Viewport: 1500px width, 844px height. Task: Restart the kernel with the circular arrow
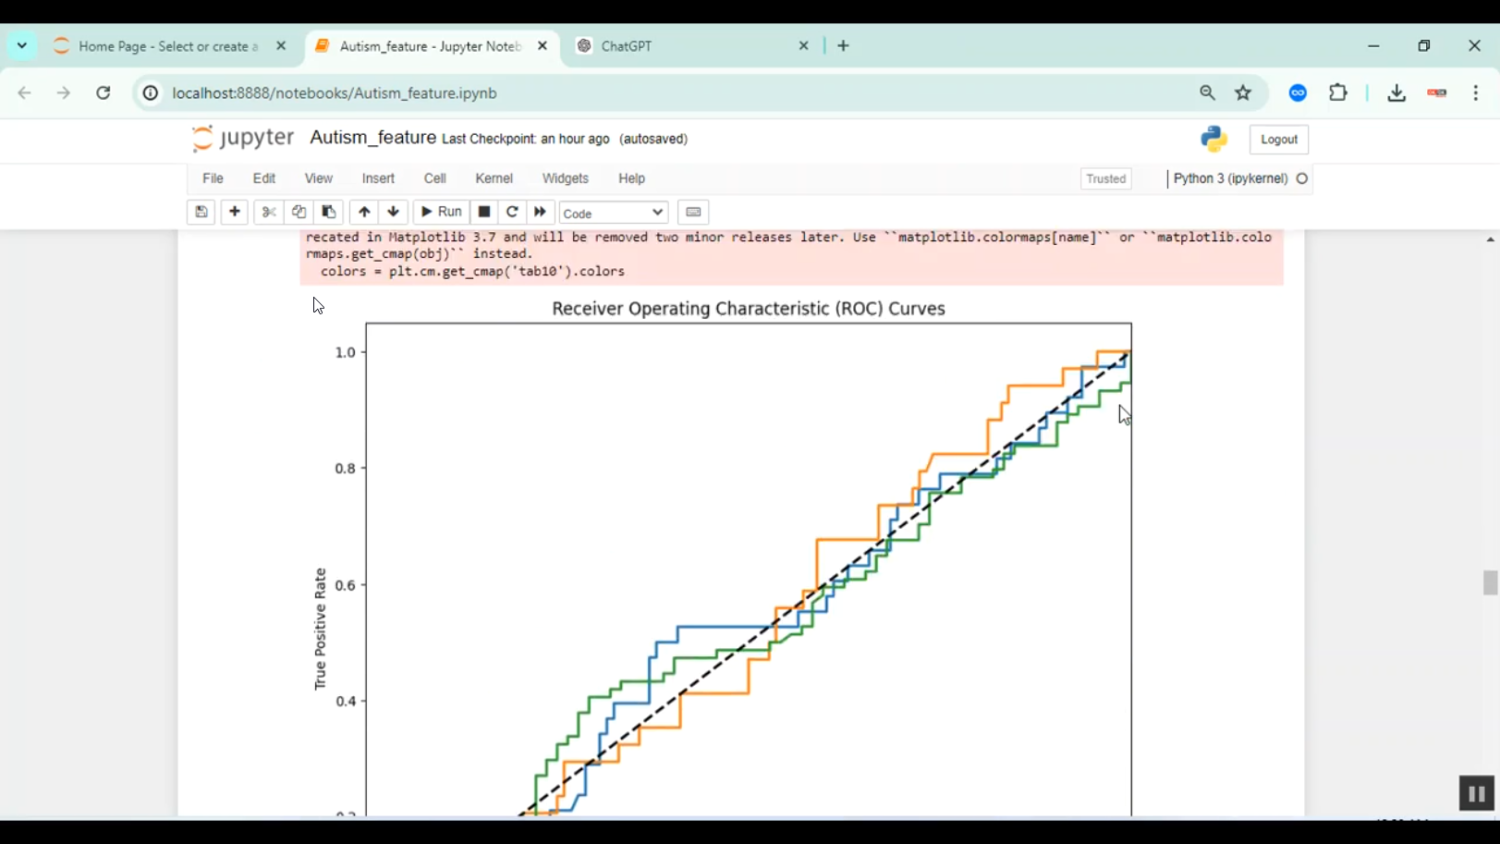pyautogui.click(x=512, y=212)
